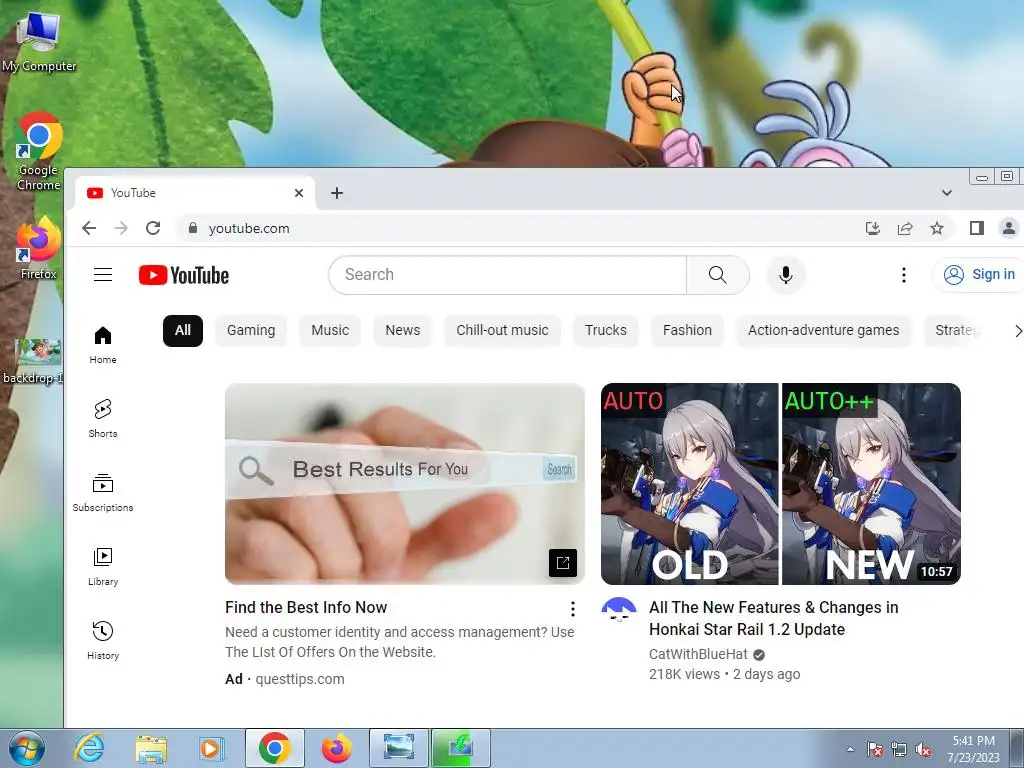
Task: Click the search magnifier button
Action: tap(718, 275)
